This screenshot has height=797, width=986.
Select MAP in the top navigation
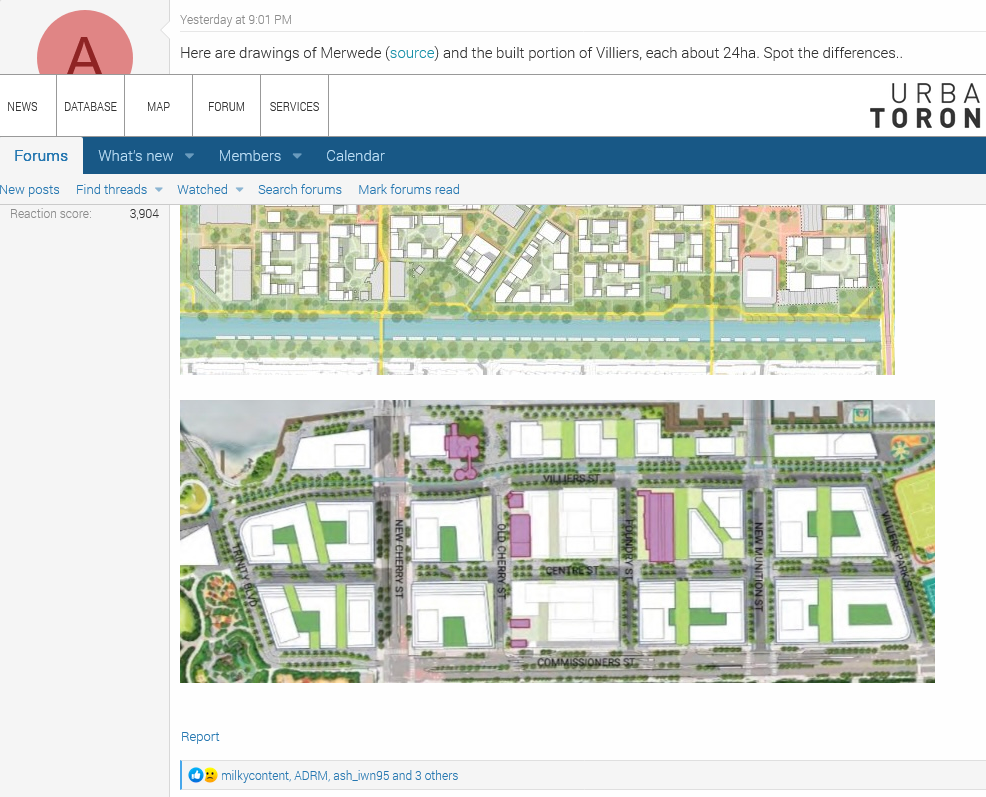158,107
